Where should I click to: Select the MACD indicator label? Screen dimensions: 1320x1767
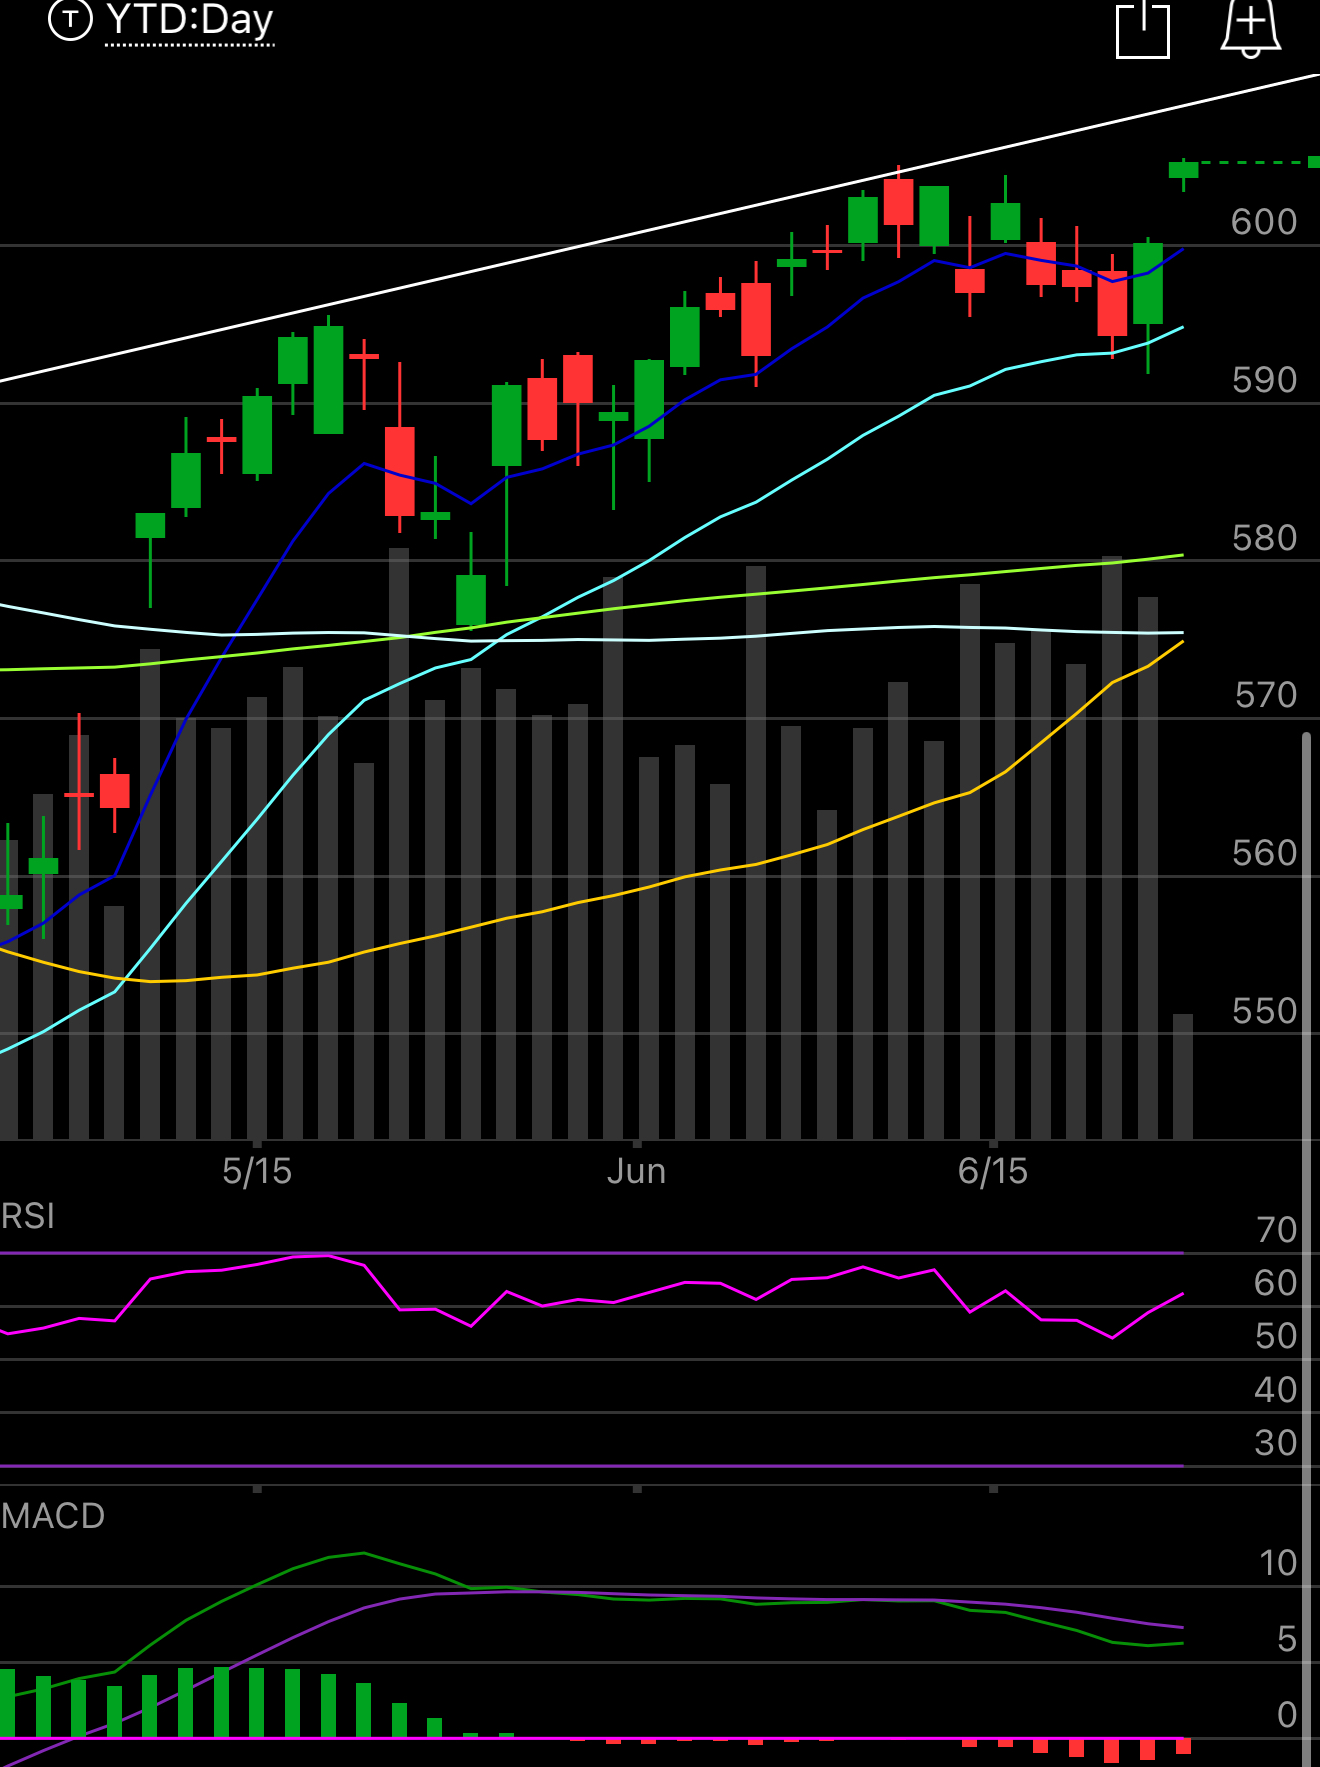[53, 1516]
